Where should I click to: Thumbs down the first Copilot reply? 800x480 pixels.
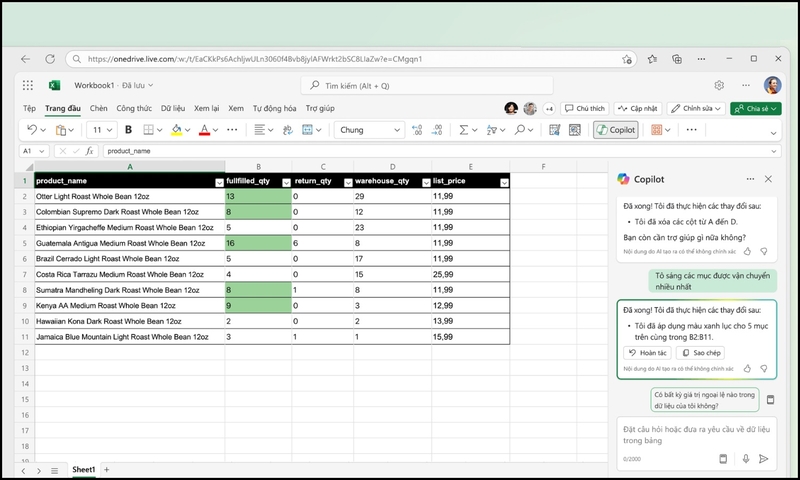point(764,251)
